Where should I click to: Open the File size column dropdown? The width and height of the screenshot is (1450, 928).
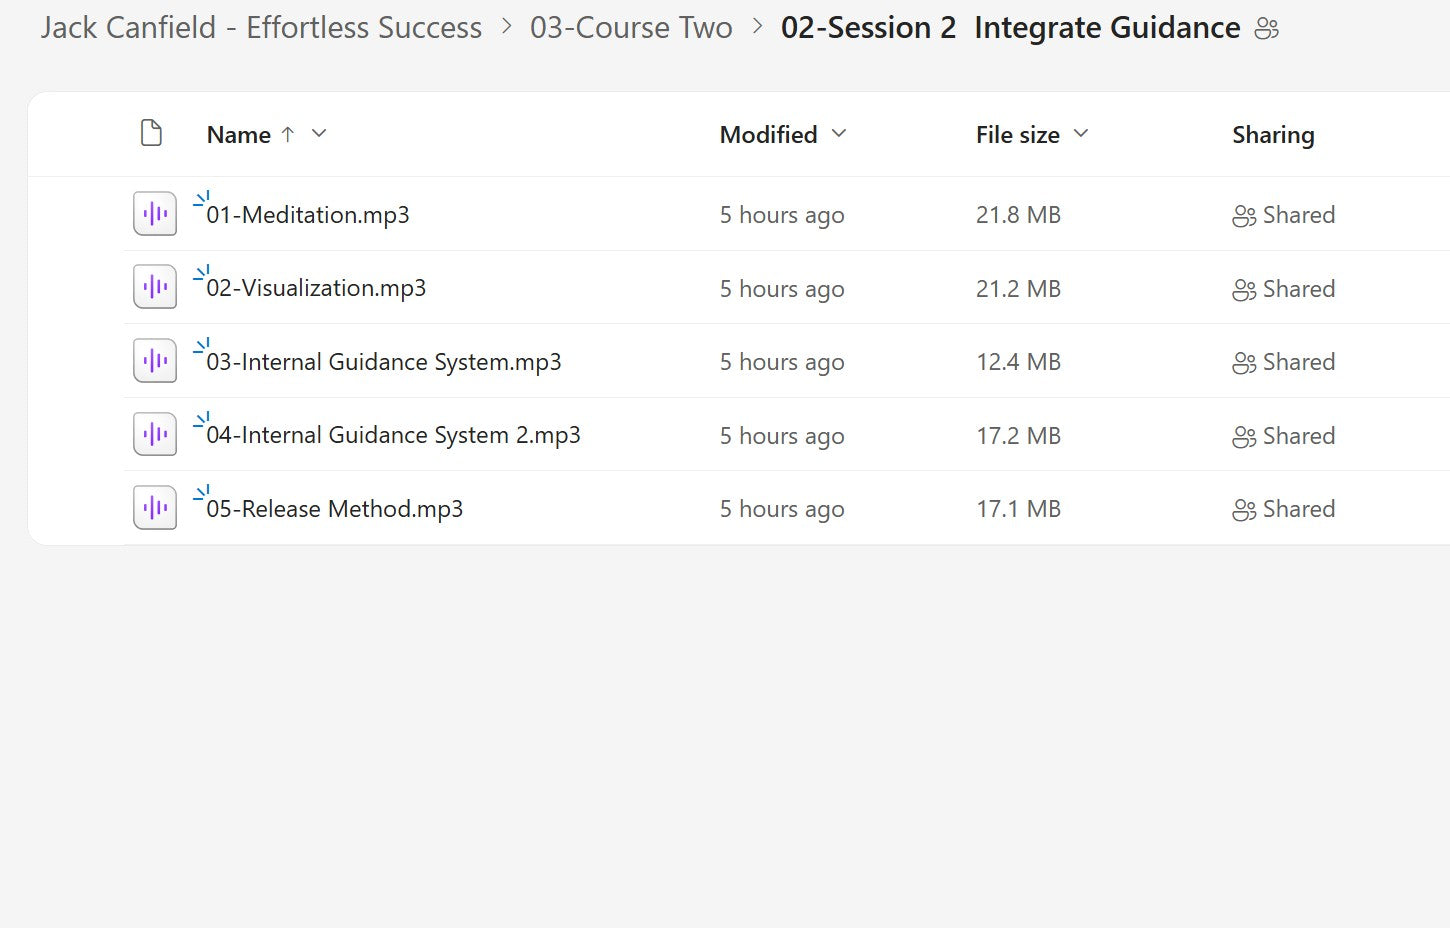[x=1080, y=133]
